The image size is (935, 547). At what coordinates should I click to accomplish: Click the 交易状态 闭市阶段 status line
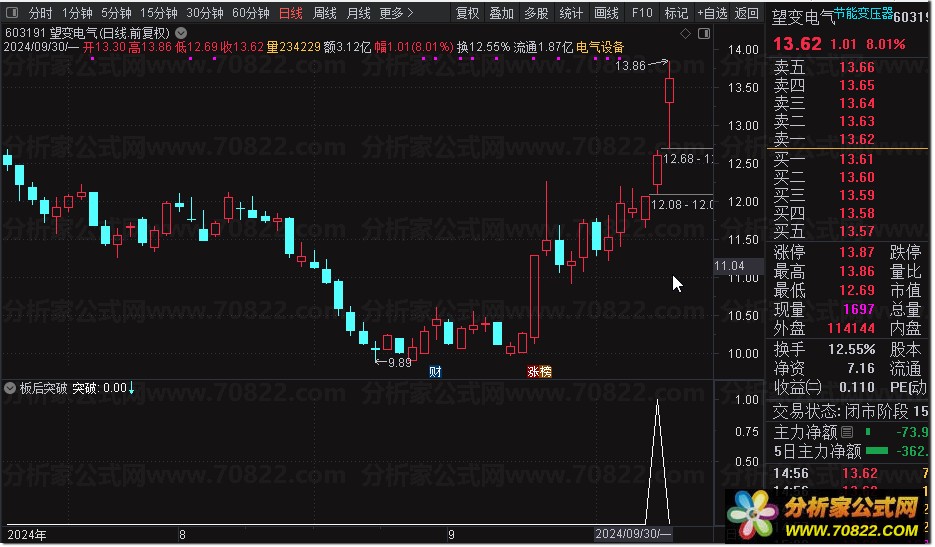tap(850, 412)
